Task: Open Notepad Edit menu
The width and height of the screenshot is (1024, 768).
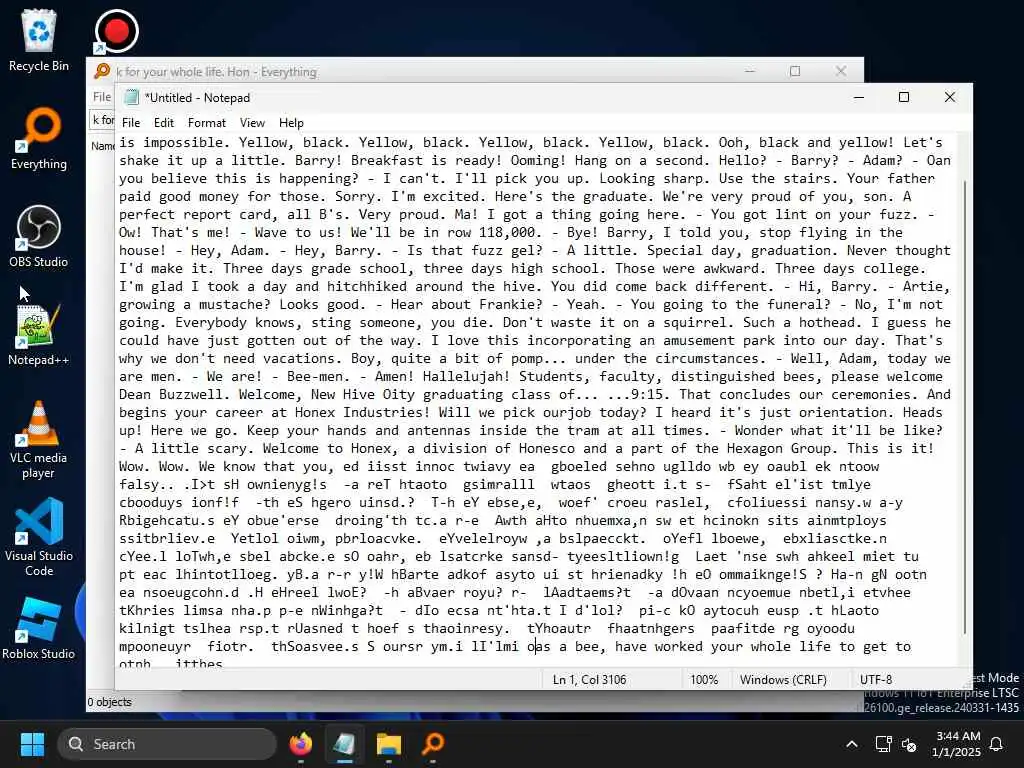Action: pyautogui.click(x=163, y=123)
